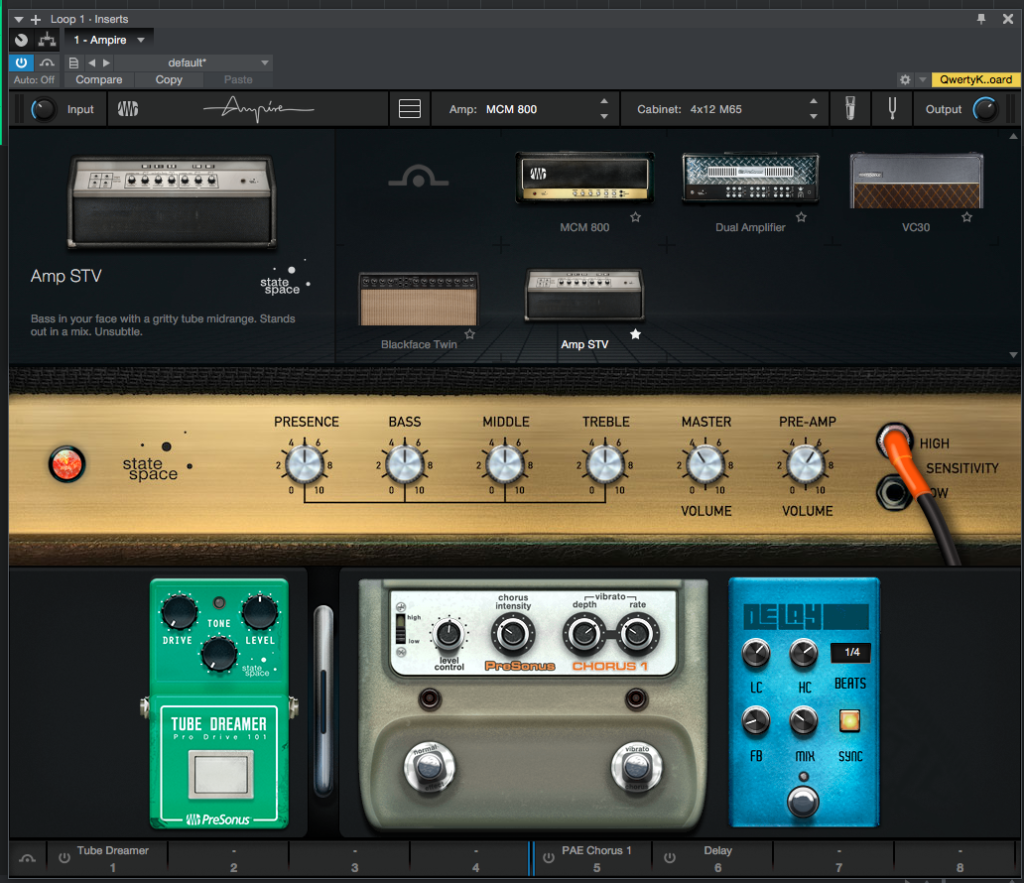Unfavorite the Amp STV star
The image size is (1024, 883).
pos(635,334)
